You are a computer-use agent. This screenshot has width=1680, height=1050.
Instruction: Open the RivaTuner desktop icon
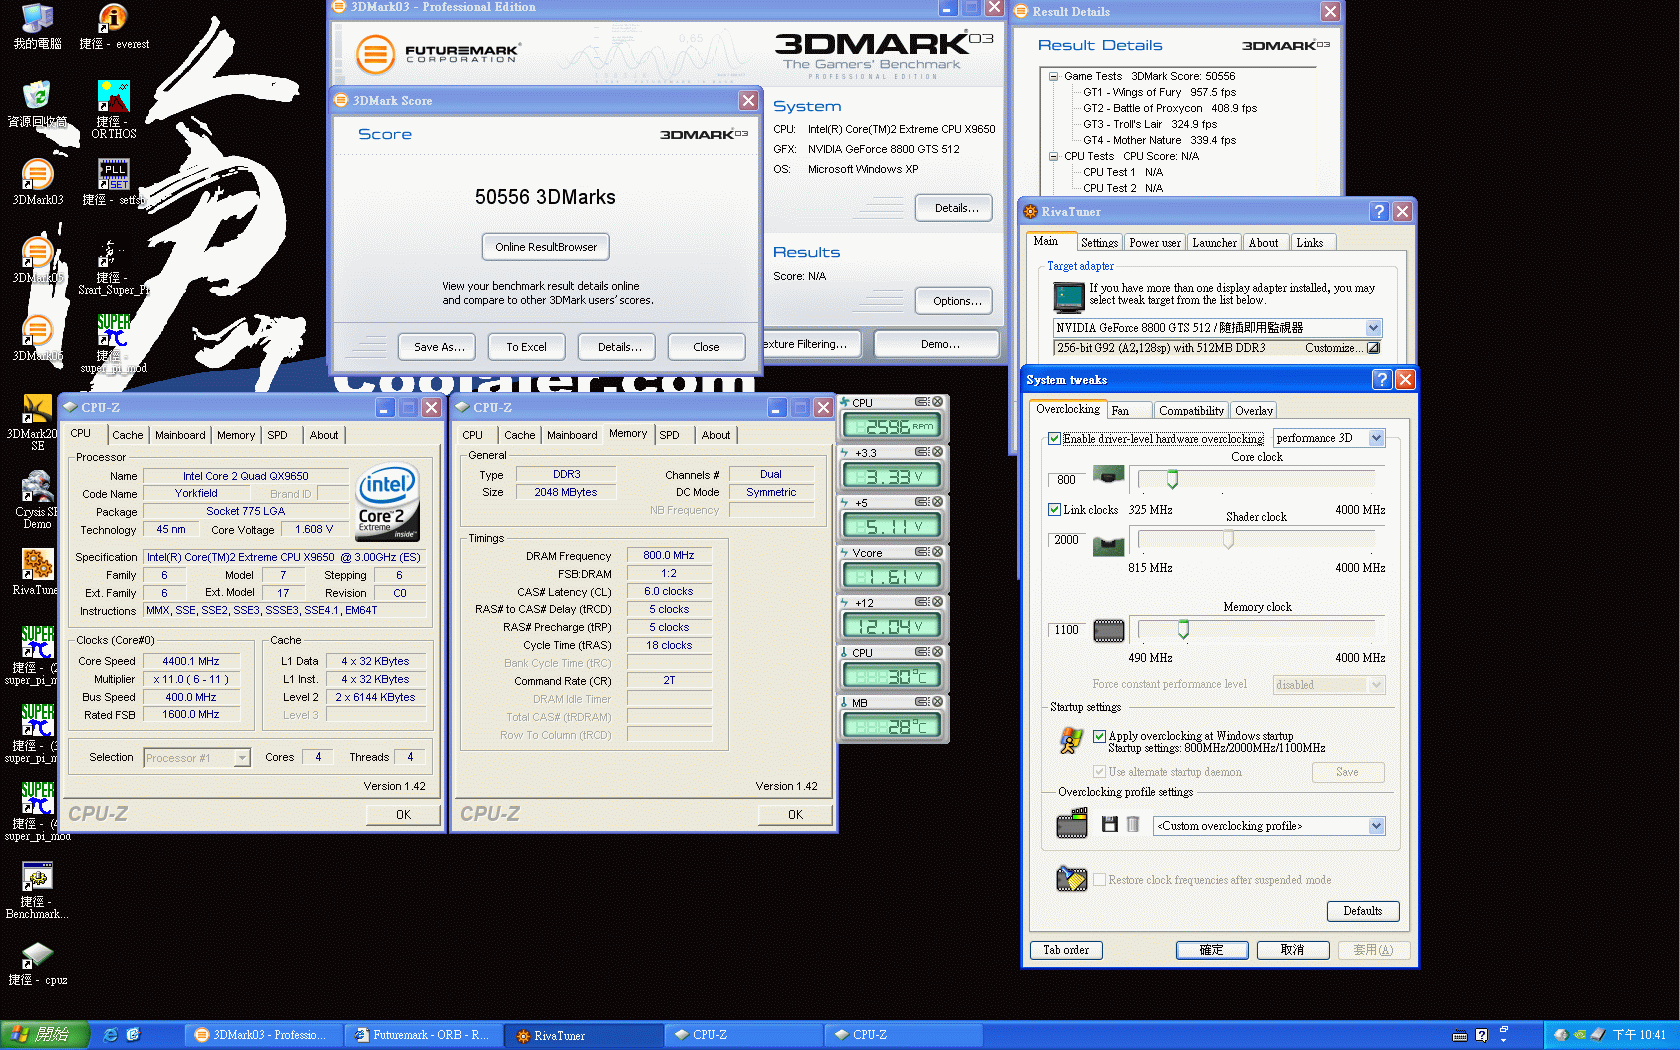pyautogui.click(x=37, y=572)
